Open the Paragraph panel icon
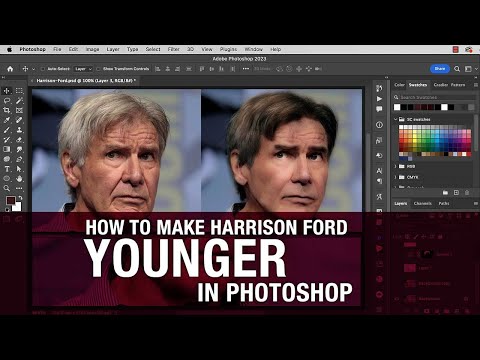Image resolution: width=480 pixels, height=360 pixels. (379, 181)
